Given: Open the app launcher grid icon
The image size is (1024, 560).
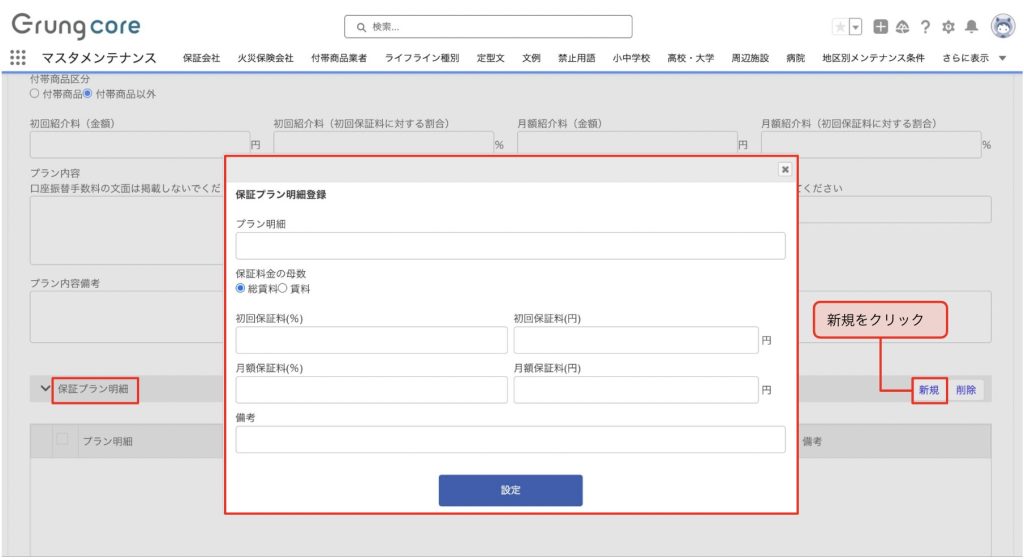Looking at the screenshot, I should (18, 58).
